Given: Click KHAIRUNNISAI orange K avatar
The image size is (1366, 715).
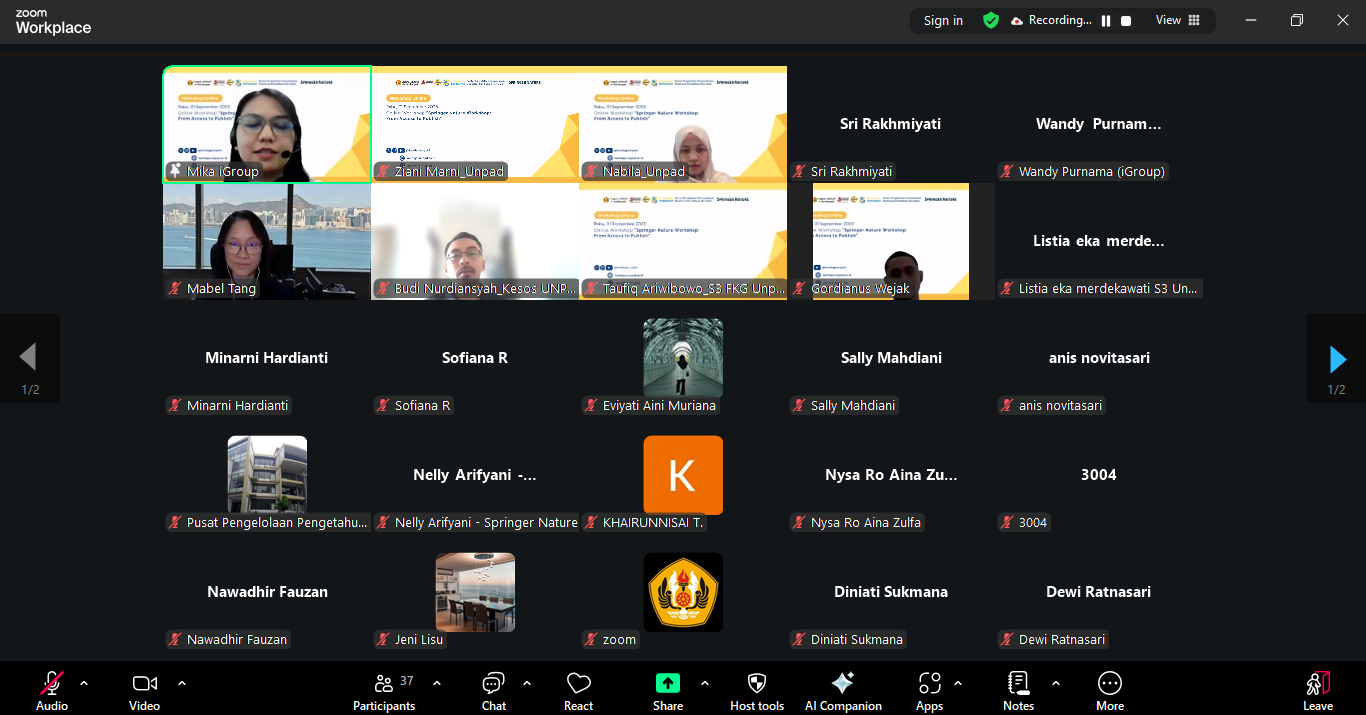Looking at the screenshot, I should (x=683, y=475).
